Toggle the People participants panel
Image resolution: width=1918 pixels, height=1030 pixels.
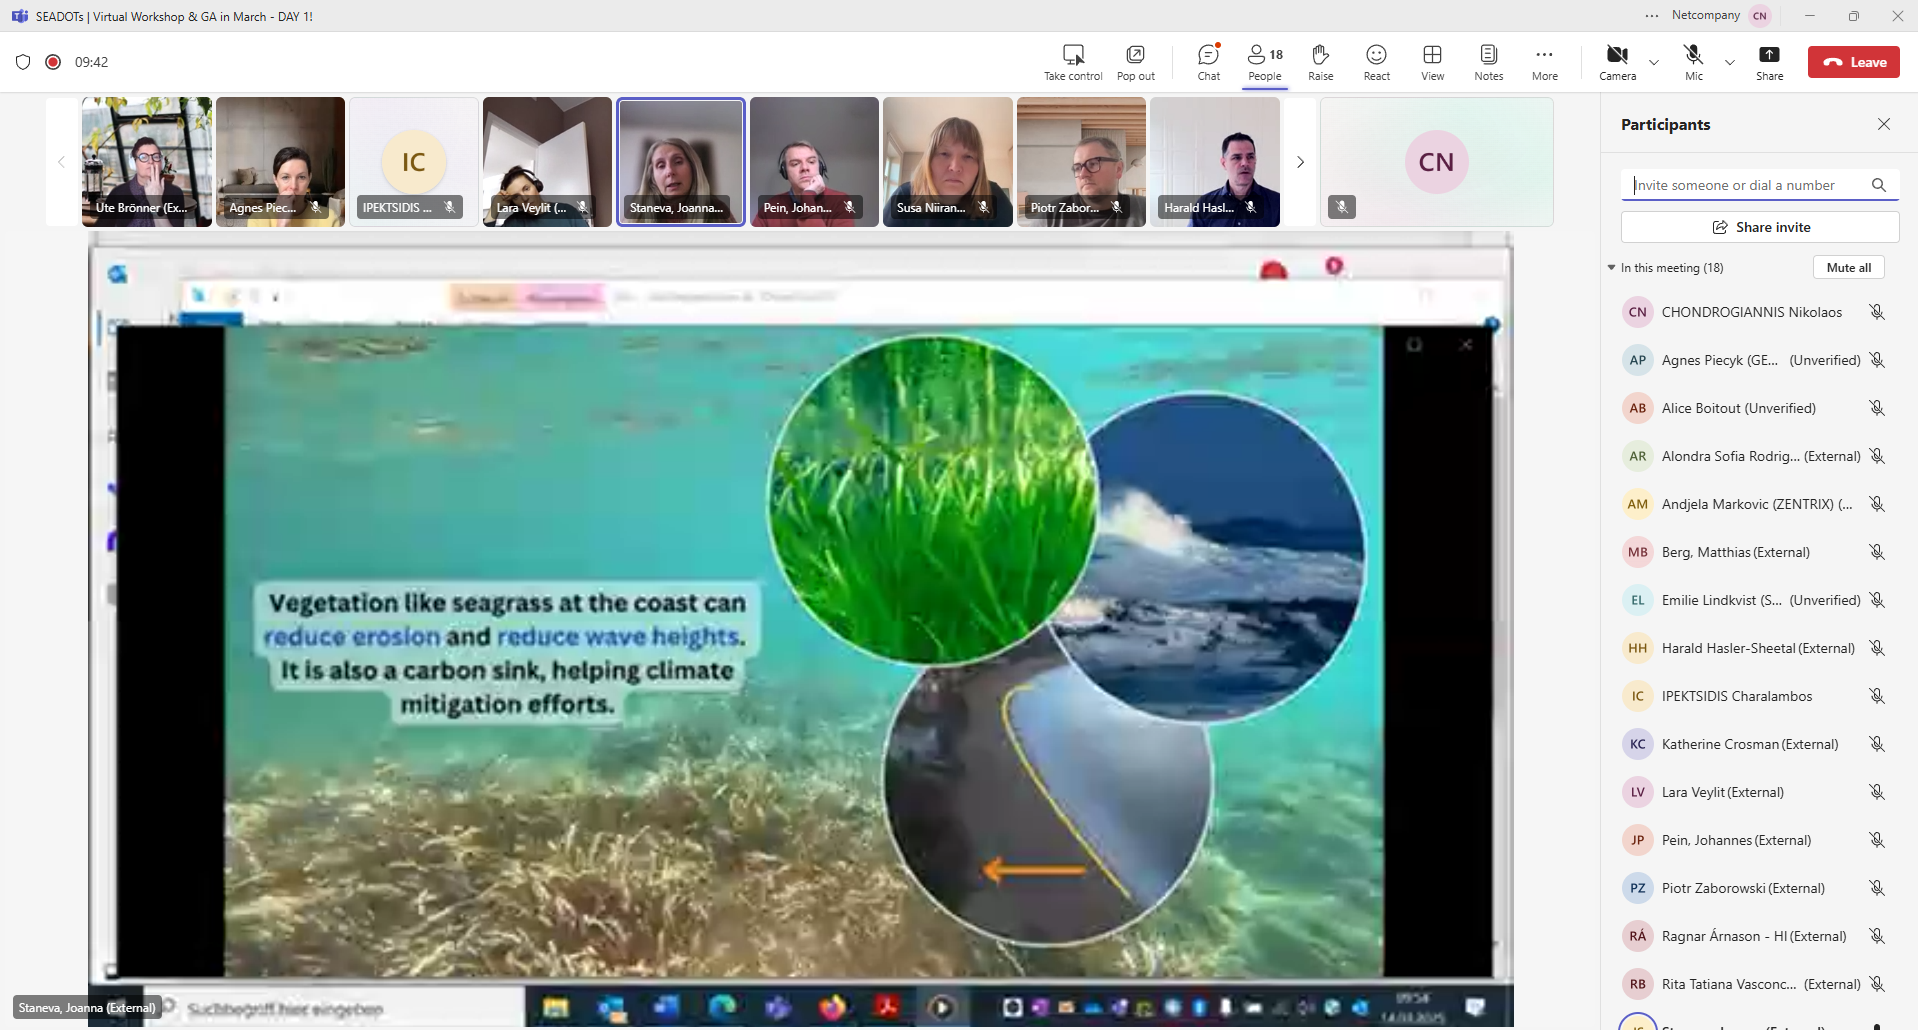[1264, 62]
